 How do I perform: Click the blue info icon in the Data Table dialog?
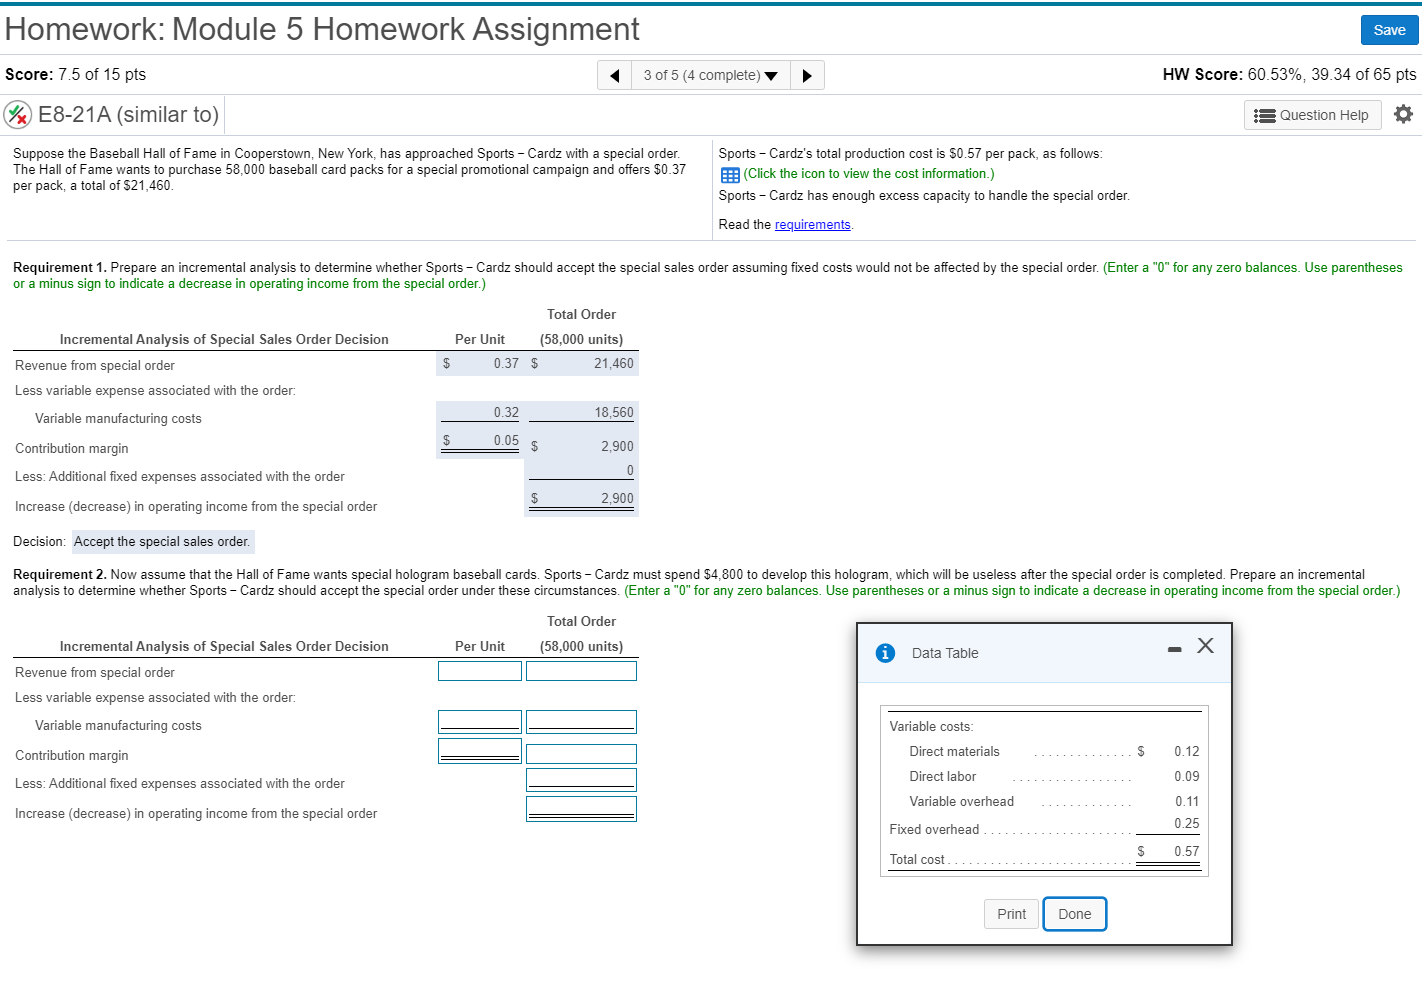(884, 652)
